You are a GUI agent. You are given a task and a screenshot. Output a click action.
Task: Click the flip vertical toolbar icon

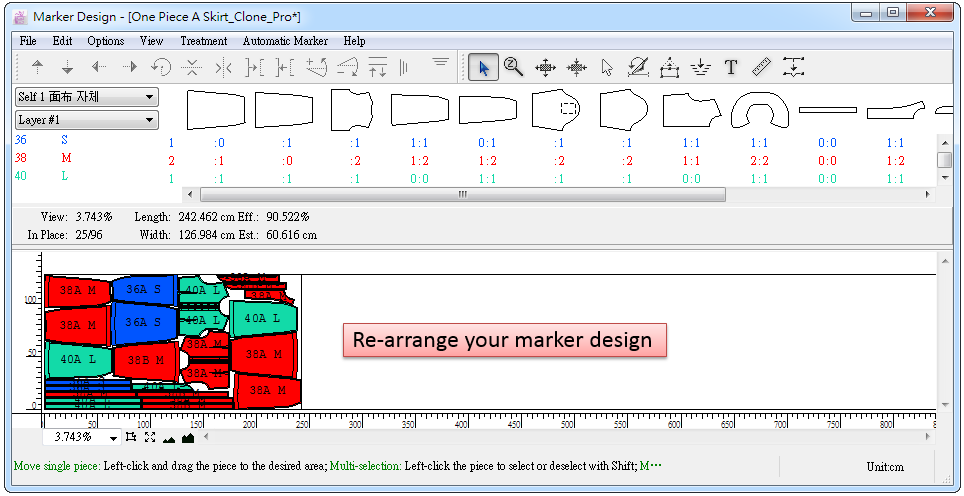point(191,68)
